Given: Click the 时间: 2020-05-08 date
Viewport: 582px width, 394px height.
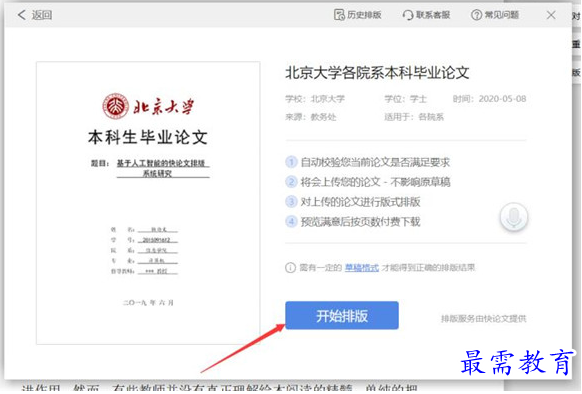Looking at the screenshot, I should click(x=489, y=99).
